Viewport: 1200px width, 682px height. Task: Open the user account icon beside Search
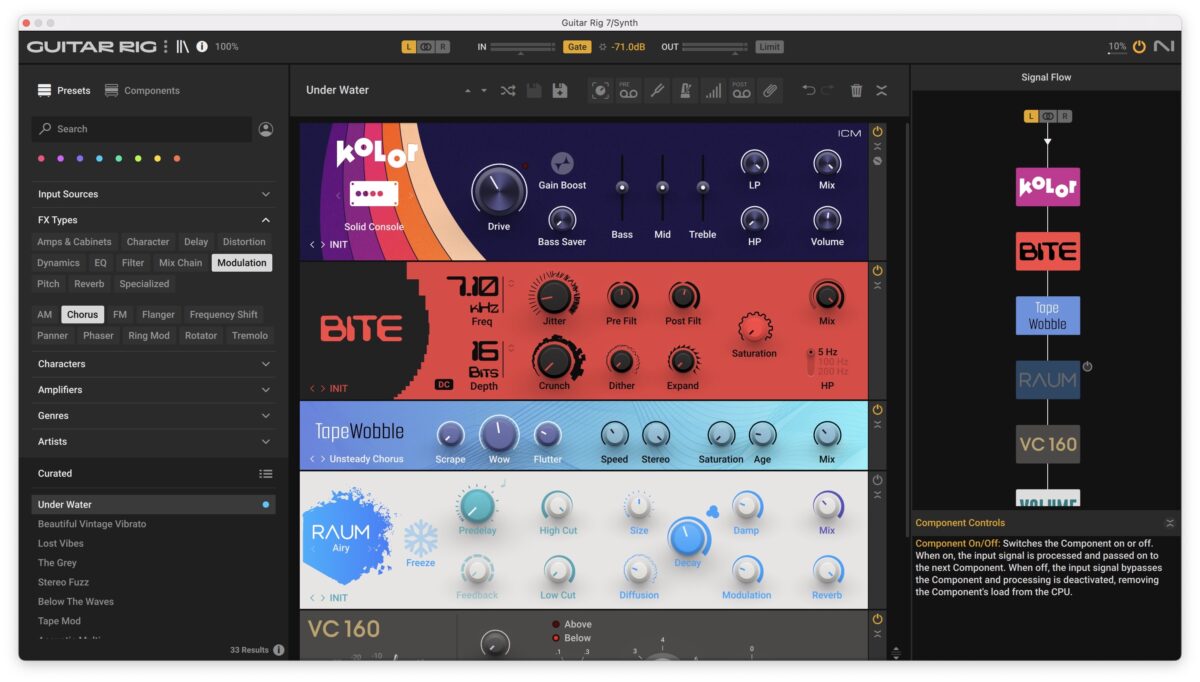266,129
